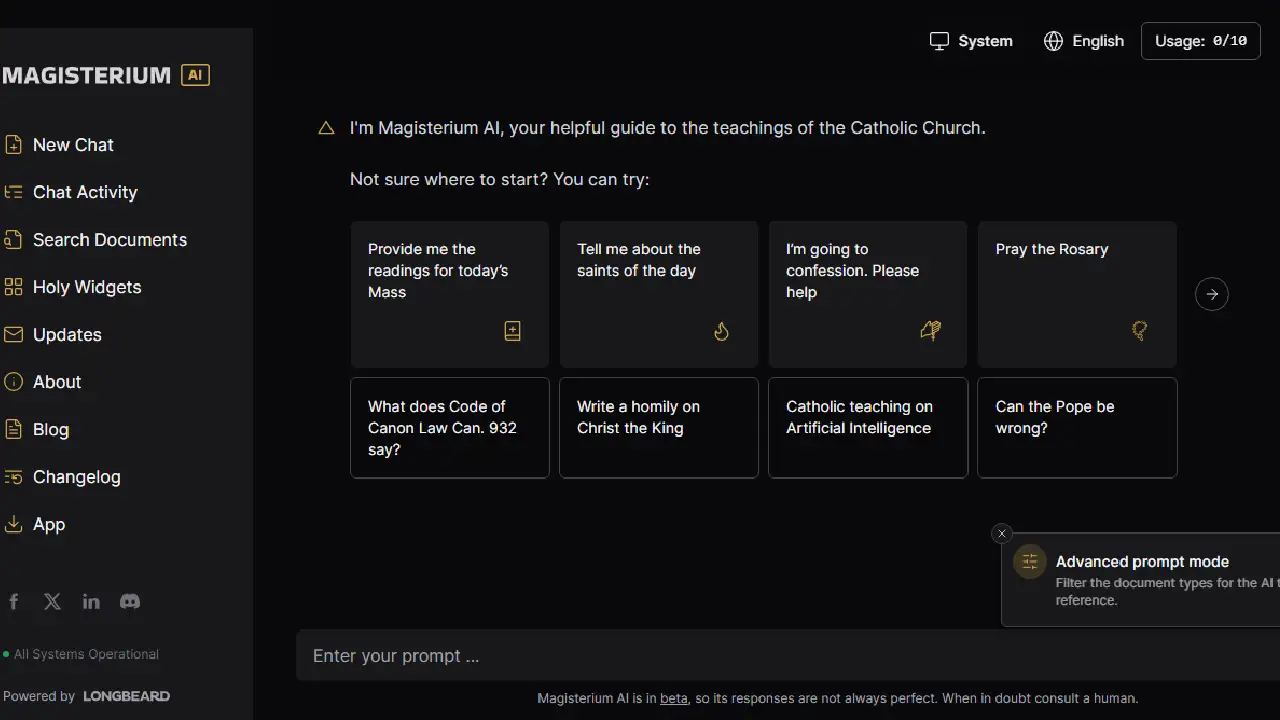
Task: View Updates from the sidebar
Action: coord(67,334)
